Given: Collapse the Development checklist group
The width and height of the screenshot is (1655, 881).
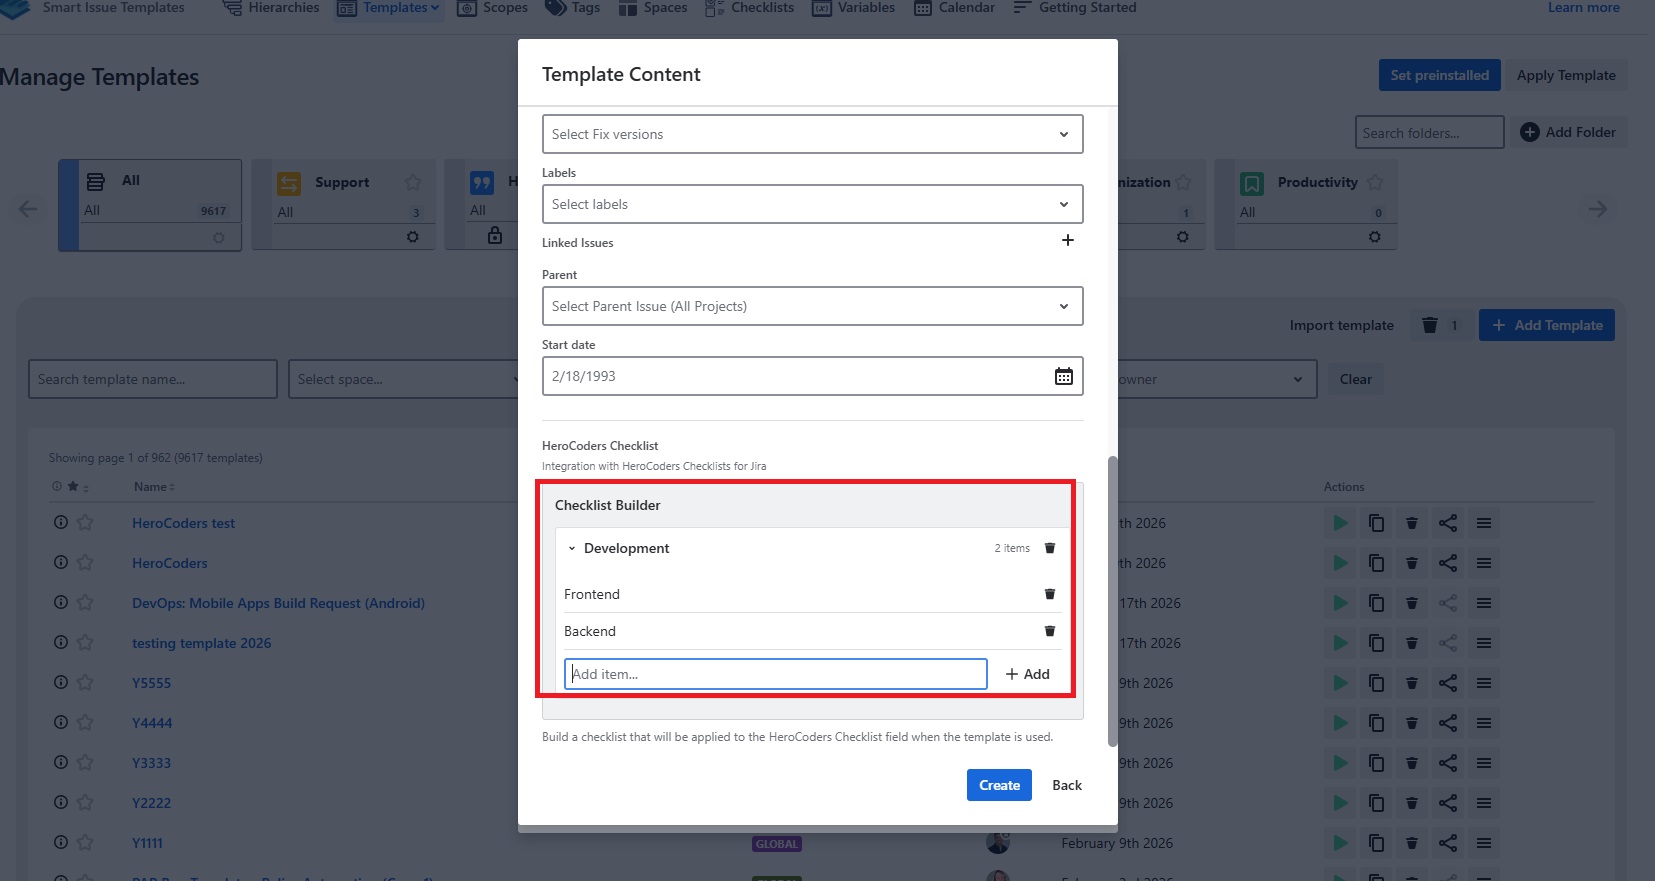Looking at the screenshot, I should 572,548.
